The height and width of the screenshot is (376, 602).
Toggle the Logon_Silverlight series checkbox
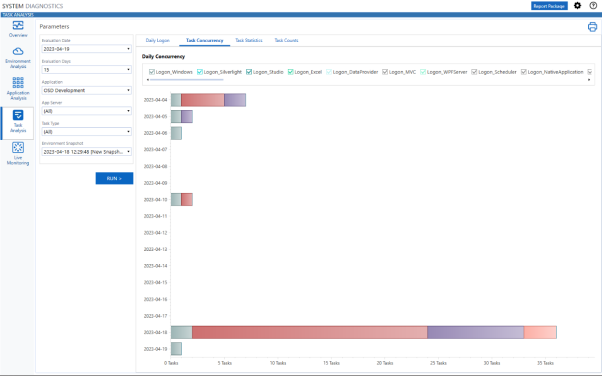(200, 72)
